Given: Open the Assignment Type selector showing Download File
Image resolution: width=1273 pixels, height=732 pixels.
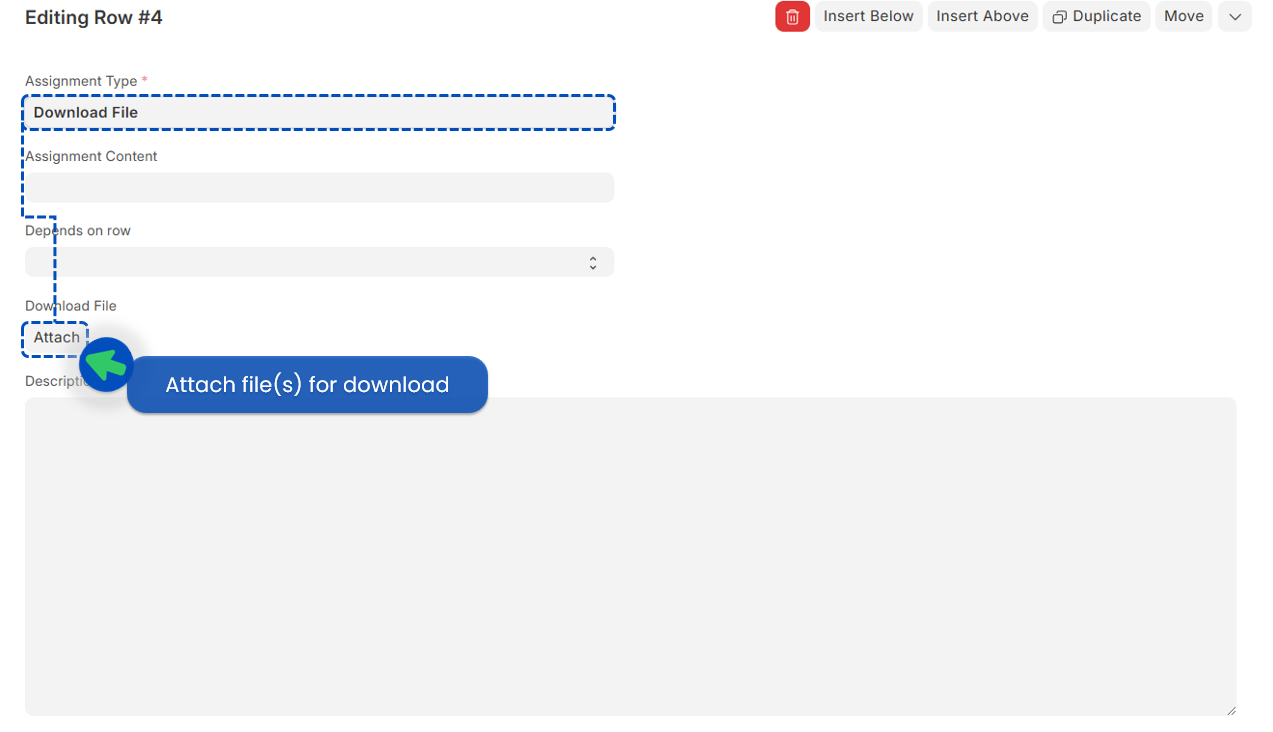Looking at the screenshot, I should point(319,112).
